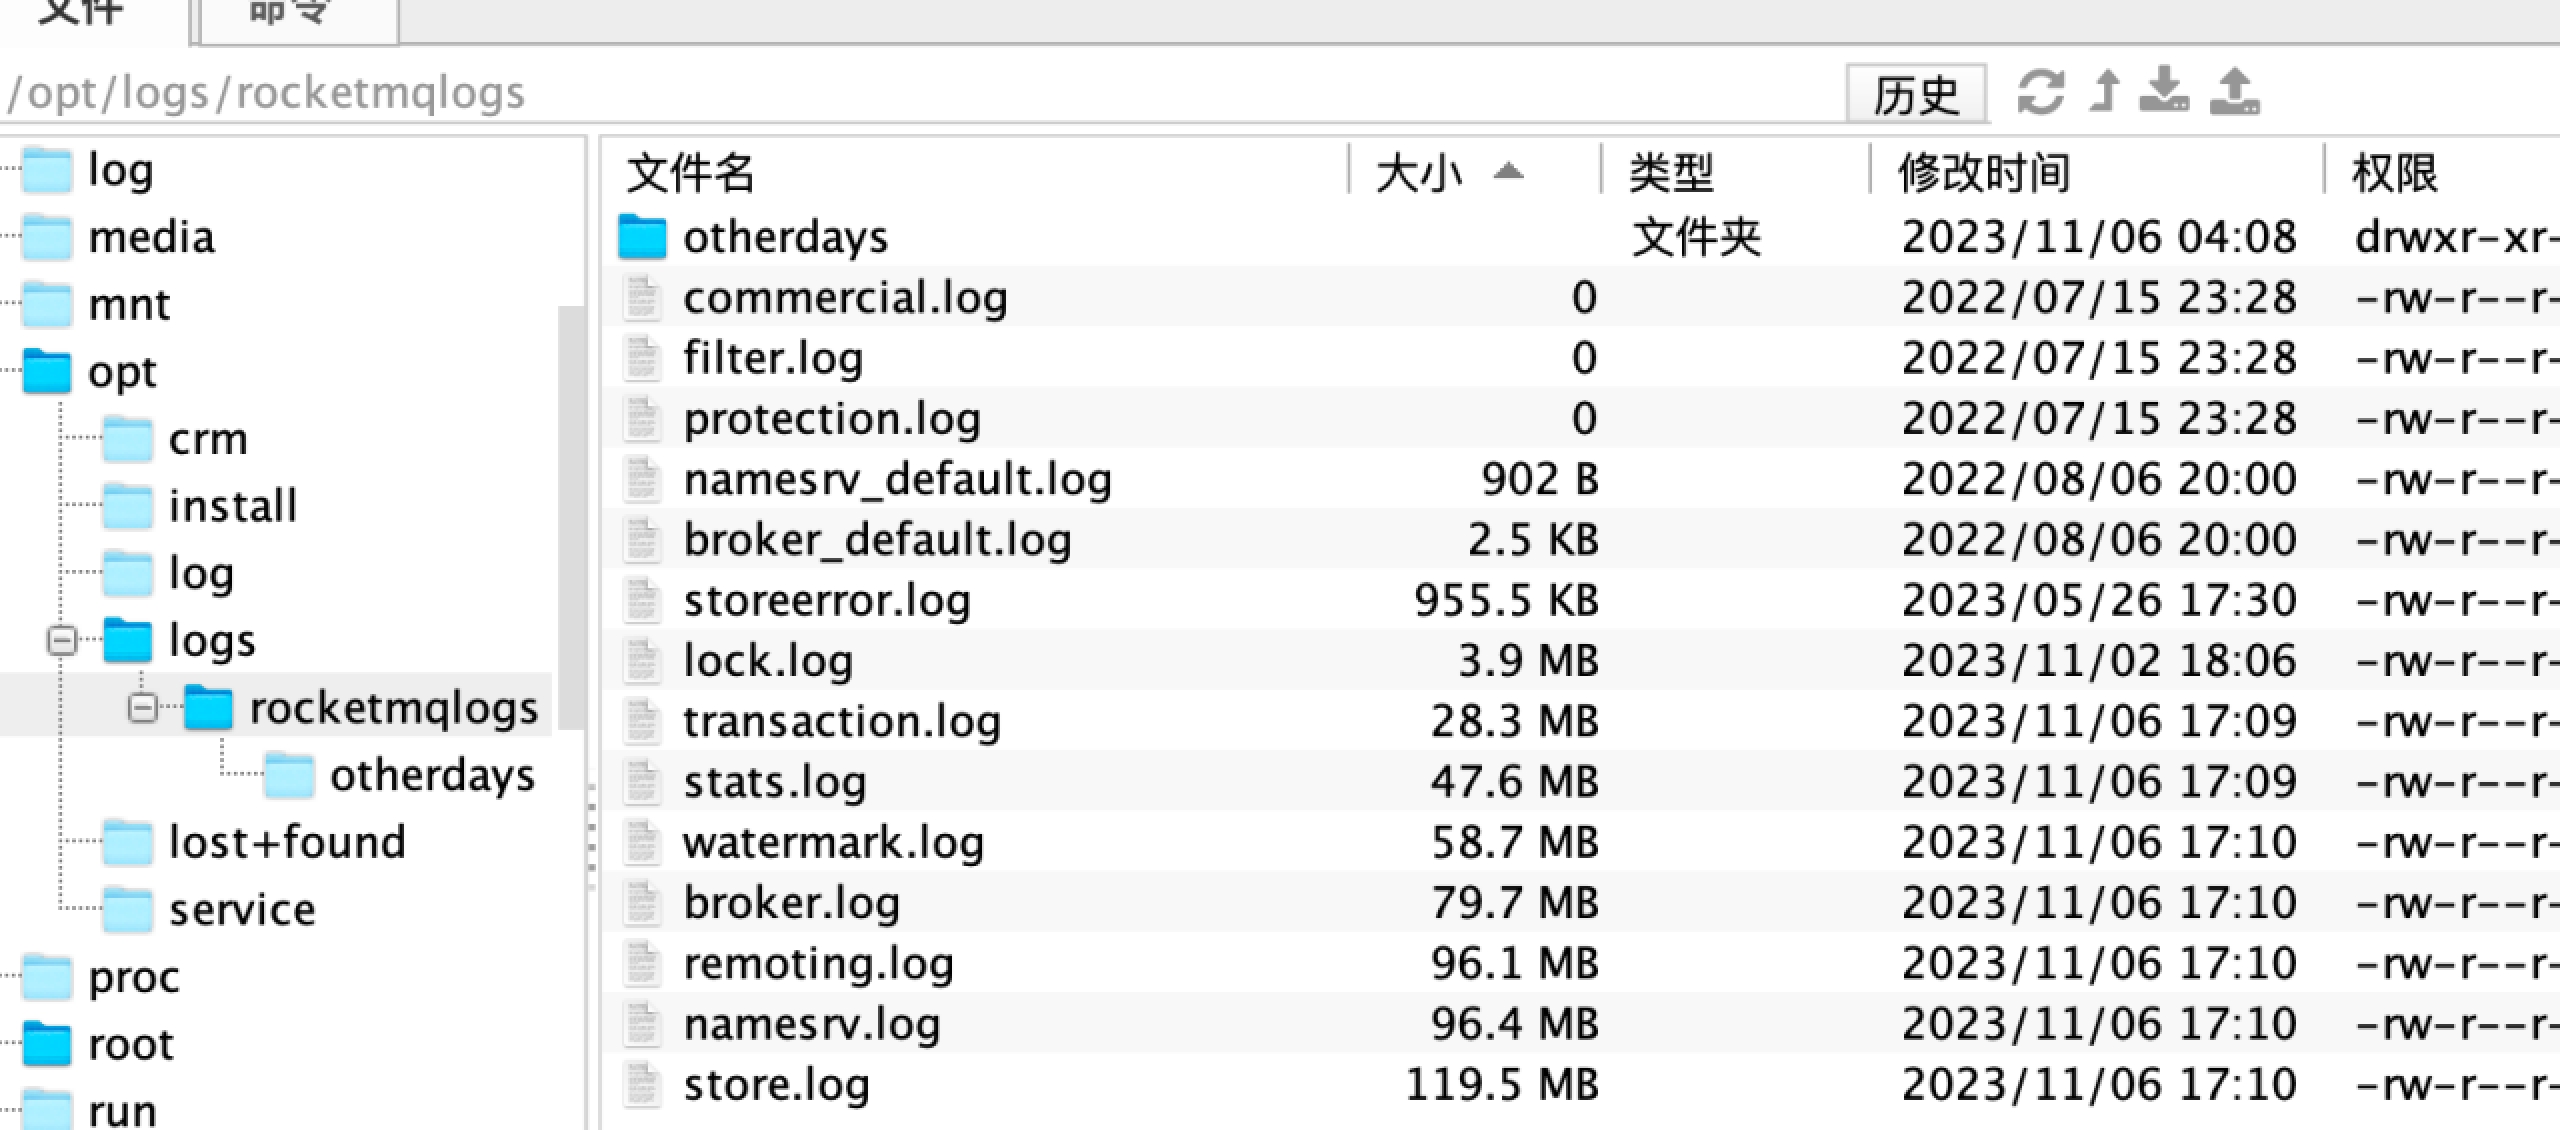Sort files by 修改时间 column
Image resolution: width=2560 pixels, height=1130 pixels.
coord(1985,172)
